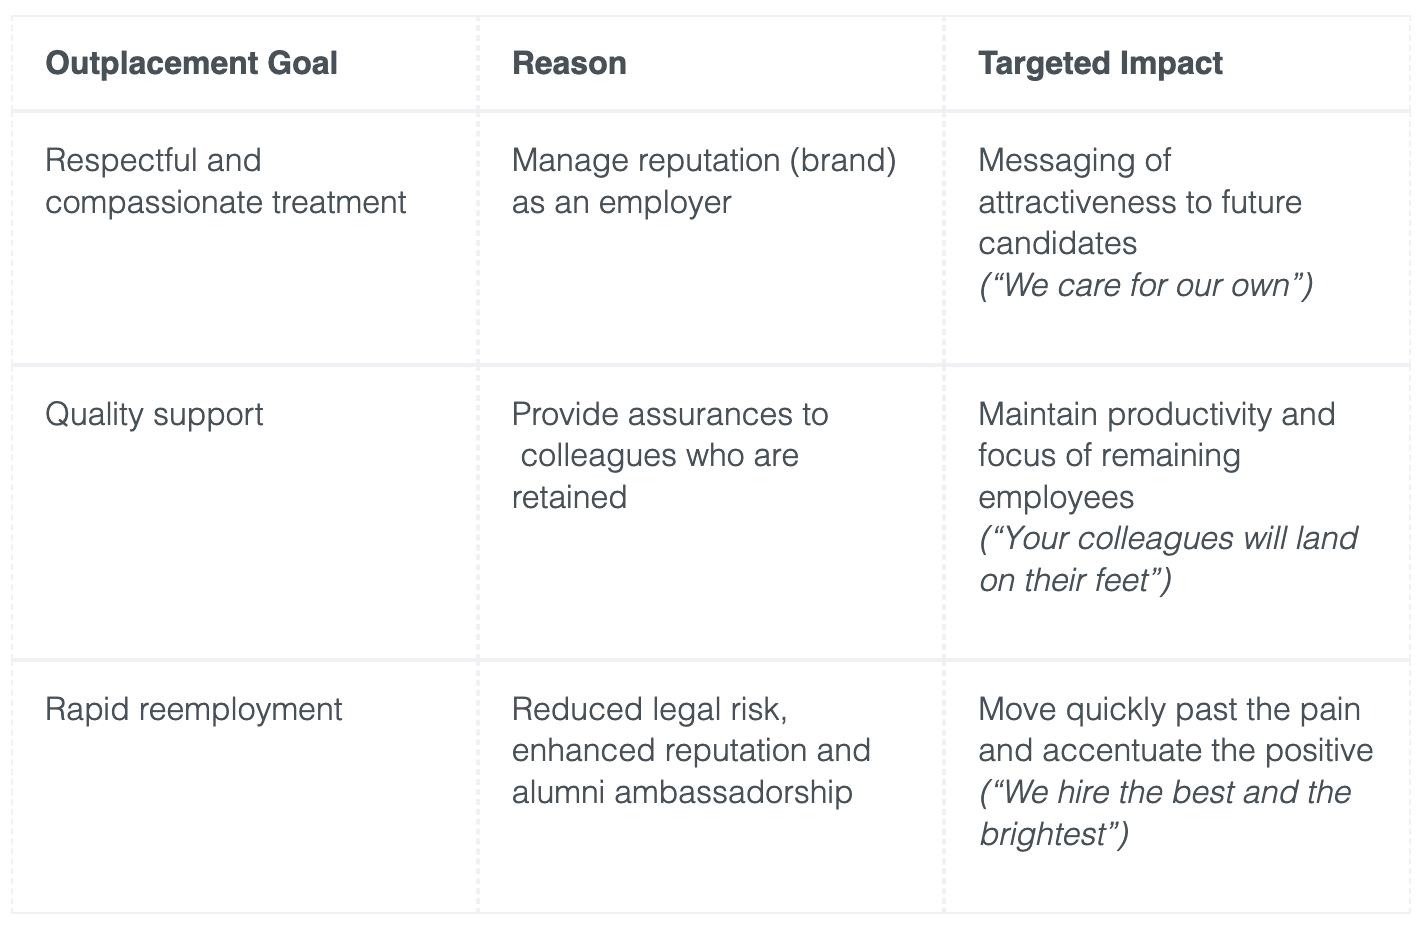The height and width of the screenshot is (926, 1422).
Task: Click the 'Reason' column header
Action: click(x=569, y=64)
